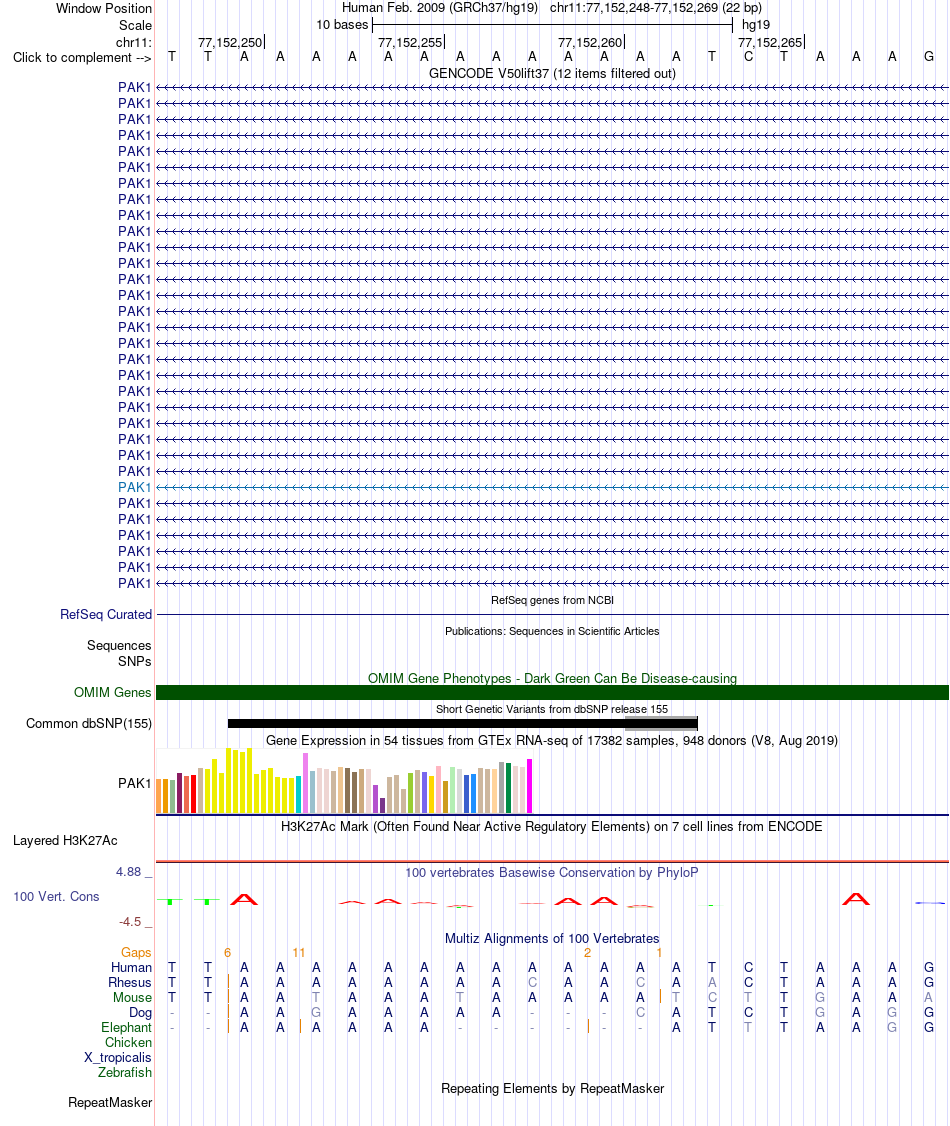Click the -4.5 lower scale value
This screenshot has width=950, height=1126.
tap(131, 922)
